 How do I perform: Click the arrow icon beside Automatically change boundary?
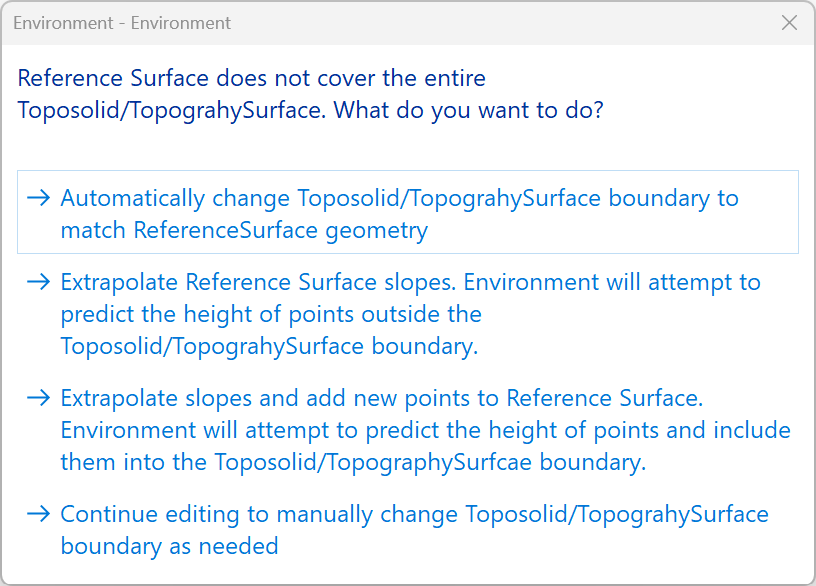coord(39,198)
